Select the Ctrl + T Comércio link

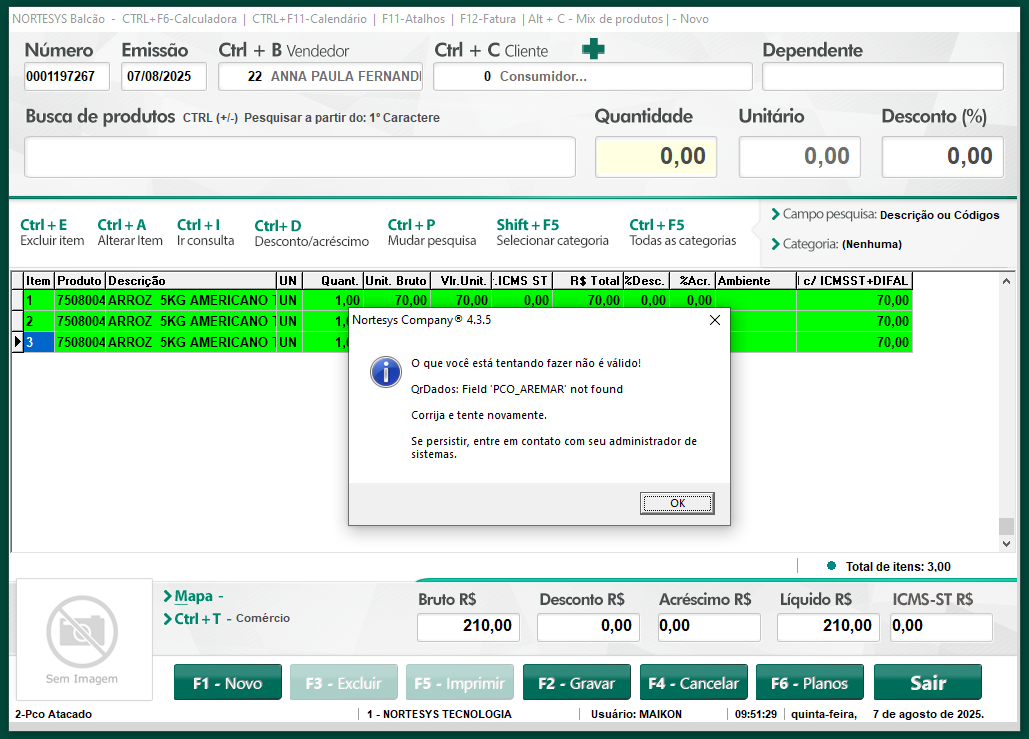pos(231,619)
